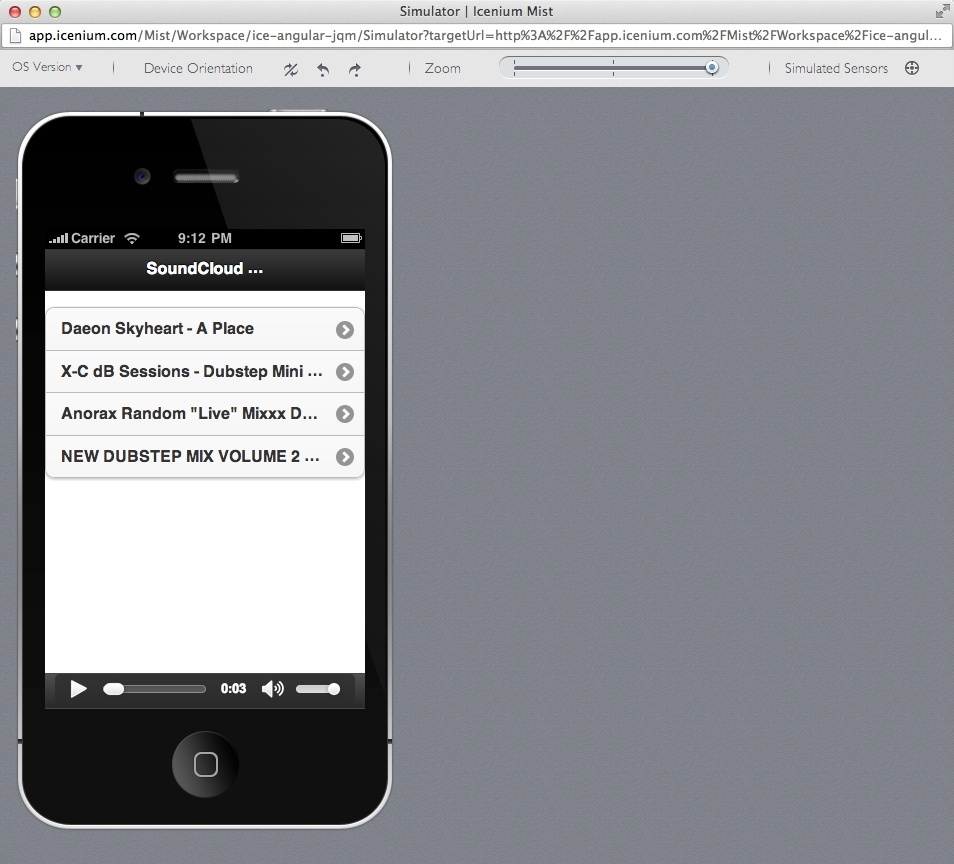The height and width of the screenshot is (864, 954).
Task: Open the OS Version dropdown
Action: 47,68
